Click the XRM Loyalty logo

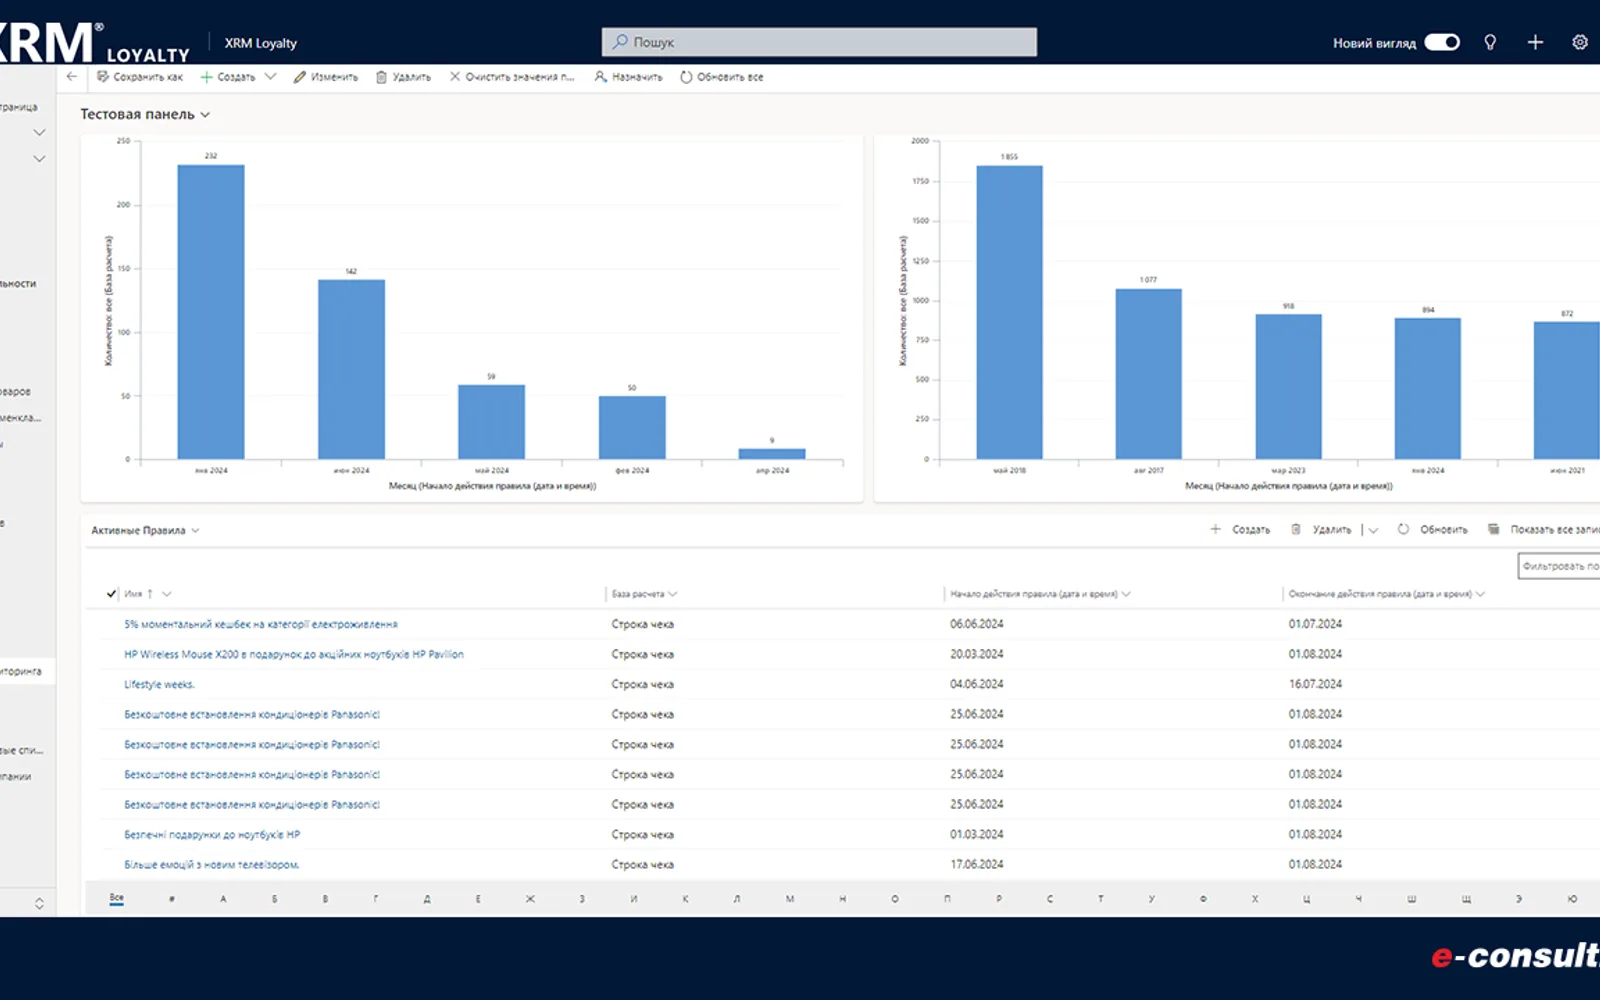95,43
